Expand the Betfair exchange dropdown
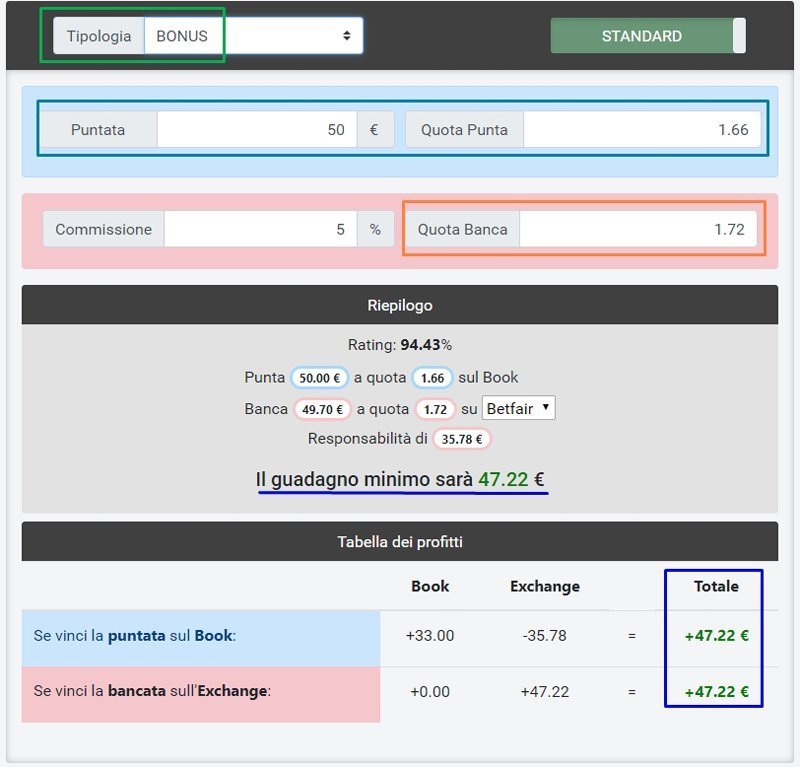Screen dimensions: 800x767 (518, 408)
